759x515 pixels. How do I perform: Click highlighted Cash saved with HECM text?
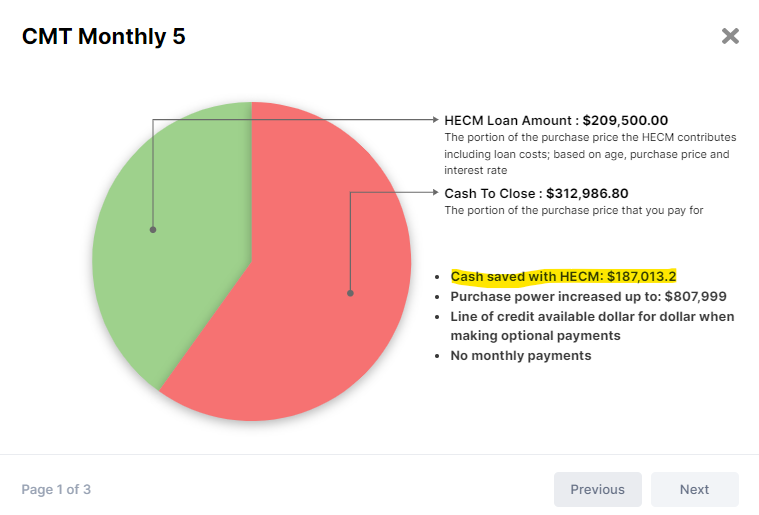tap(563, 276)
